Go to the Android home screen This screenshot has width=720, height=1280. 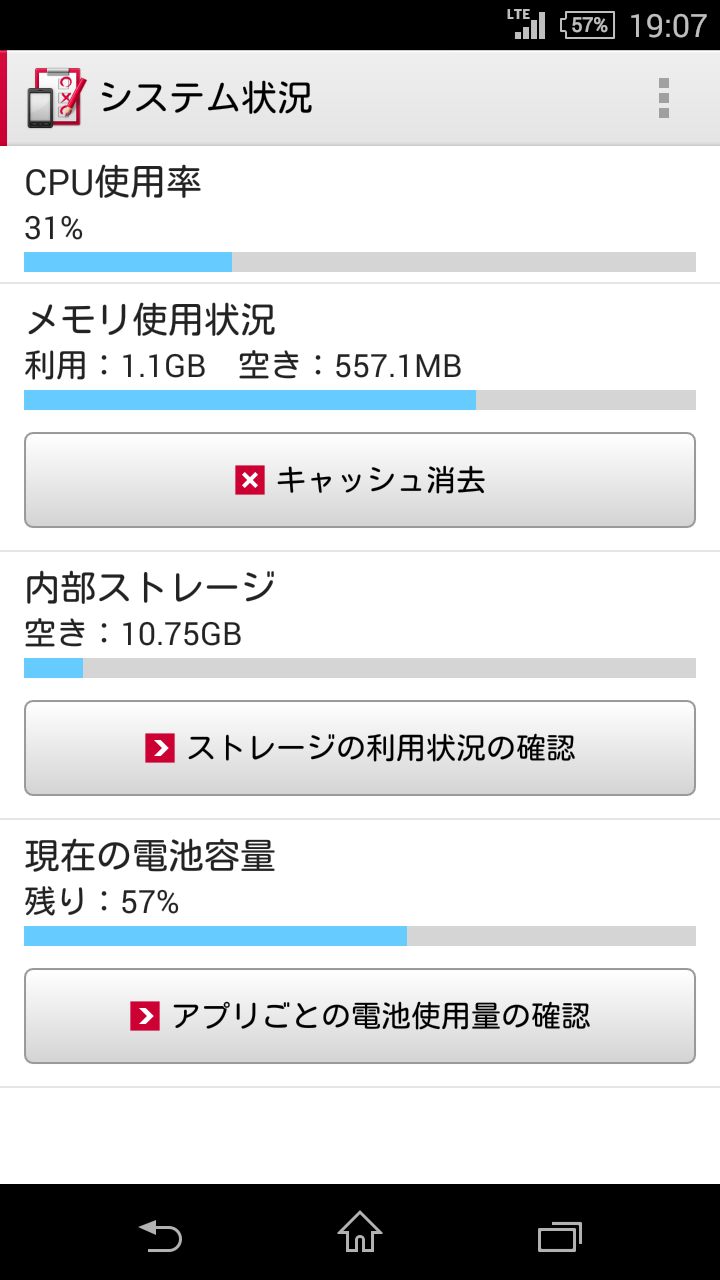point(360,1233)
